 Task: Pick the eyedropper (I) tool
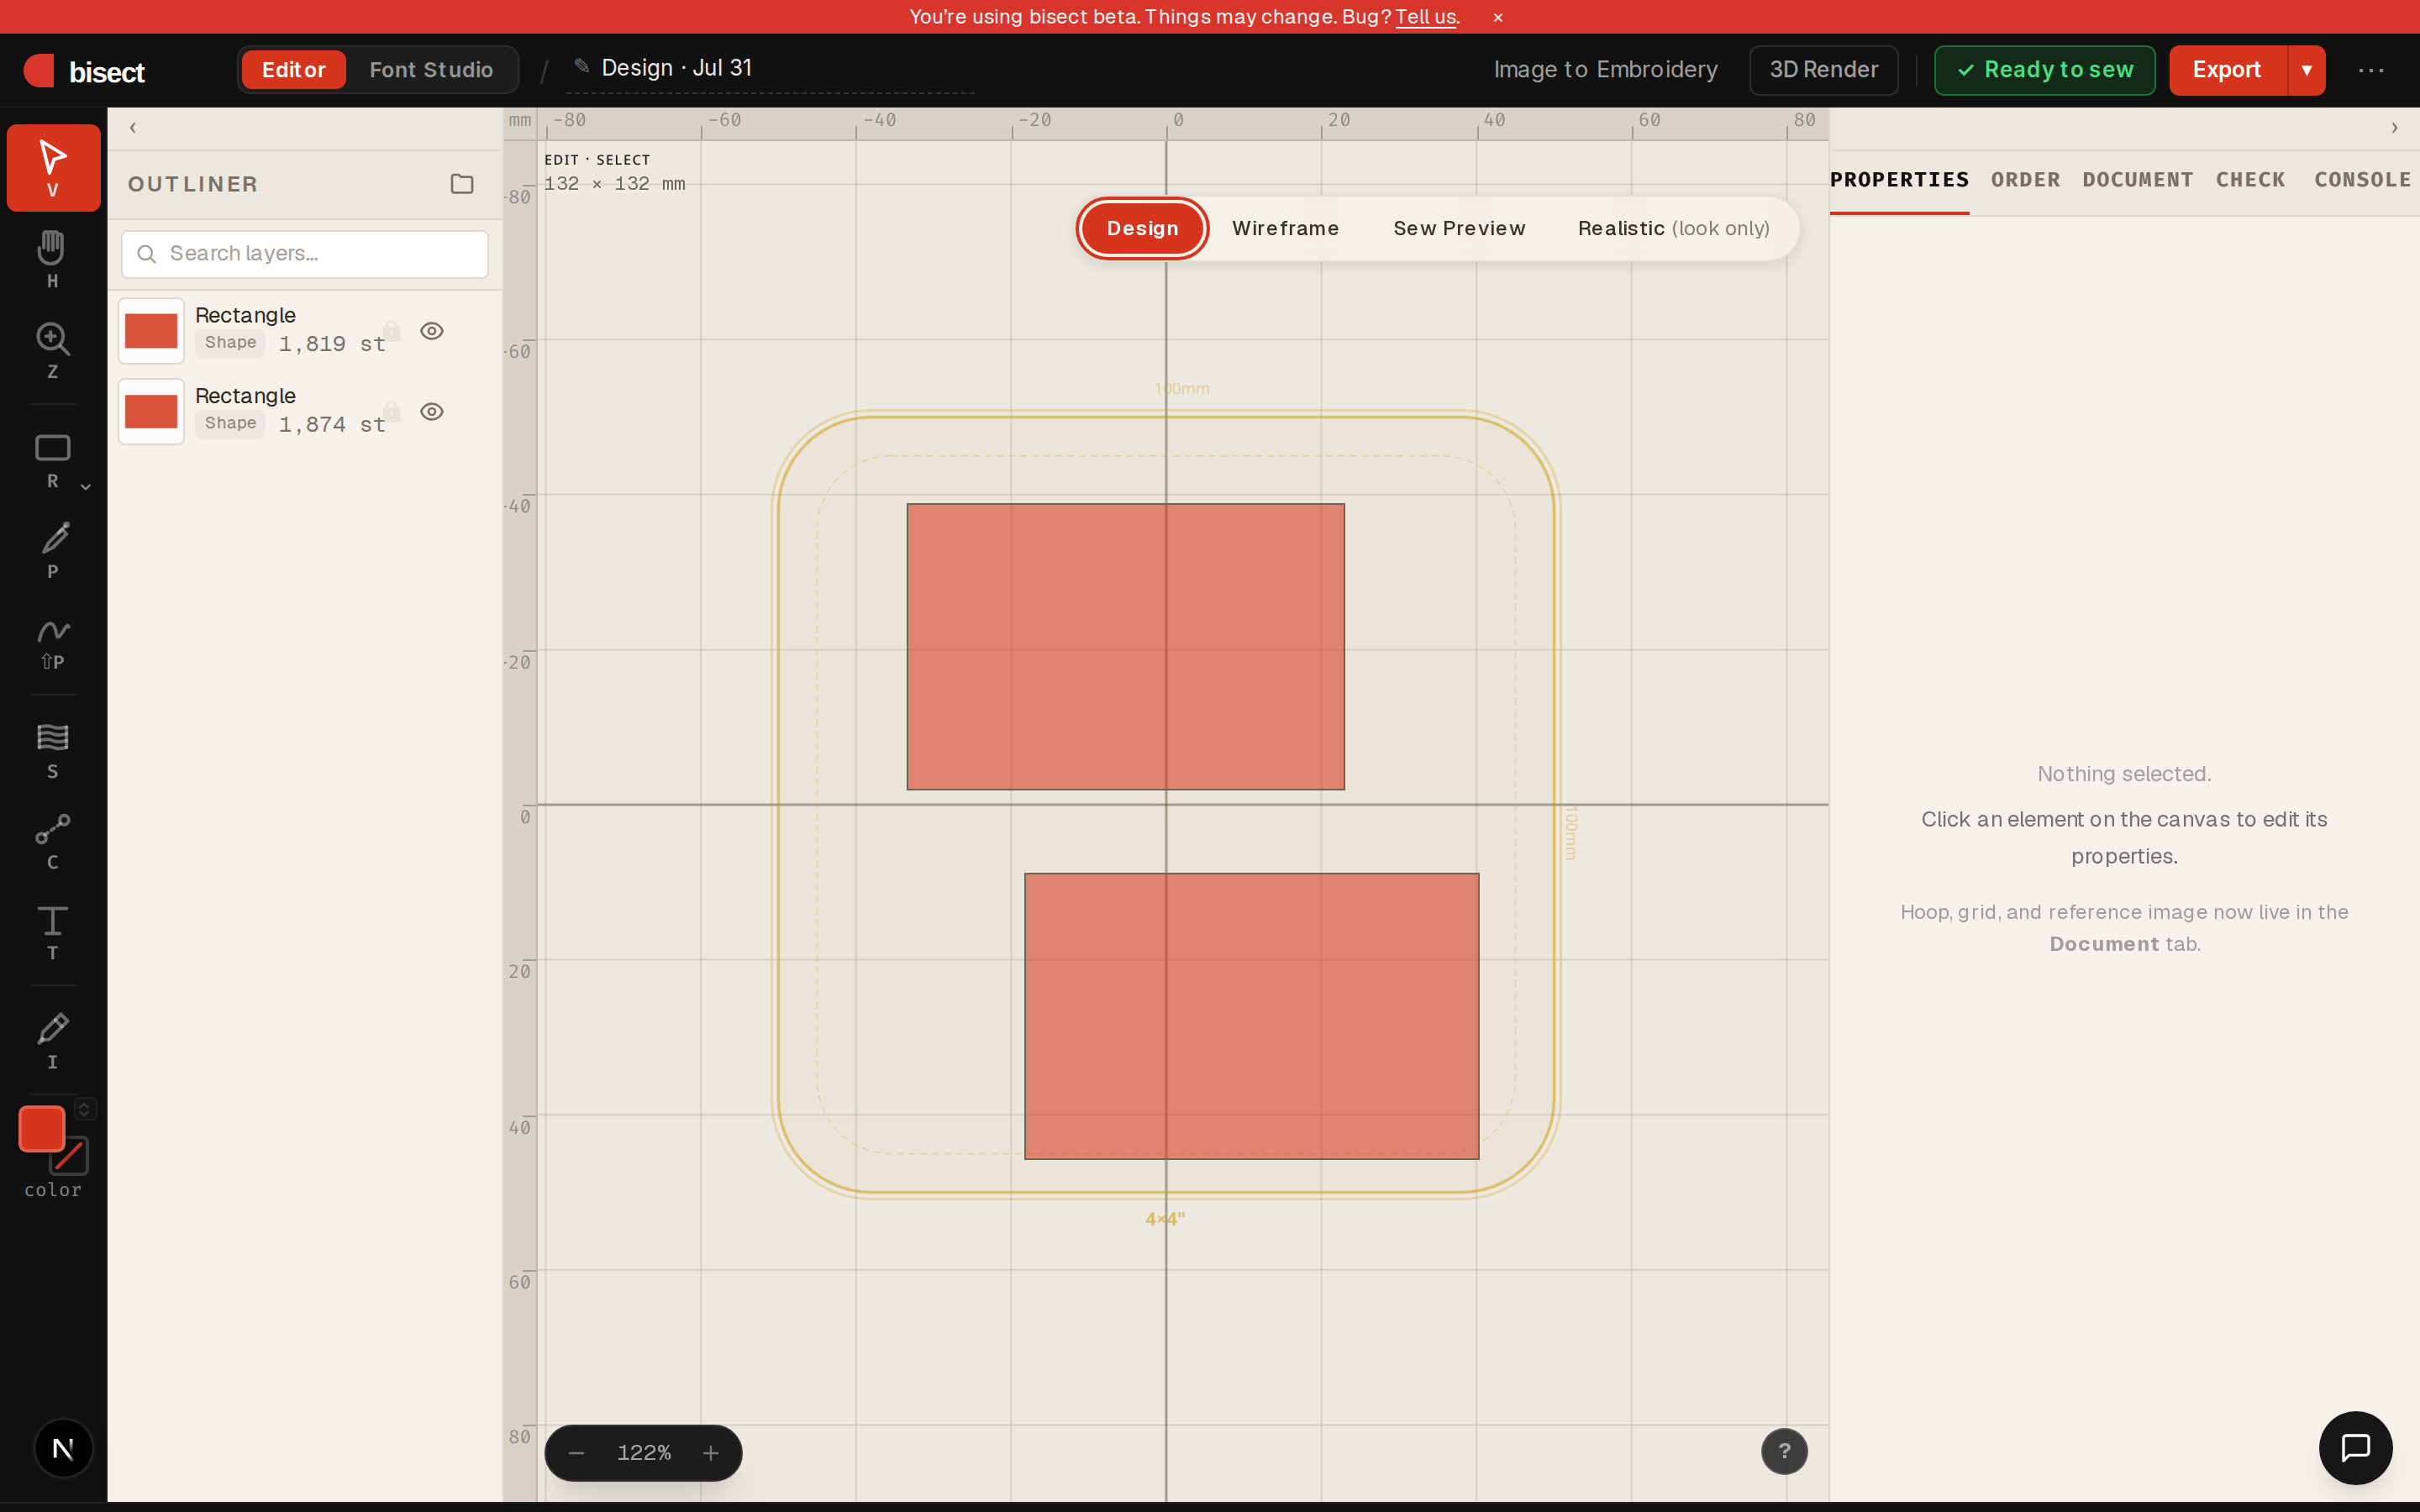click(x=53, y=1040)
